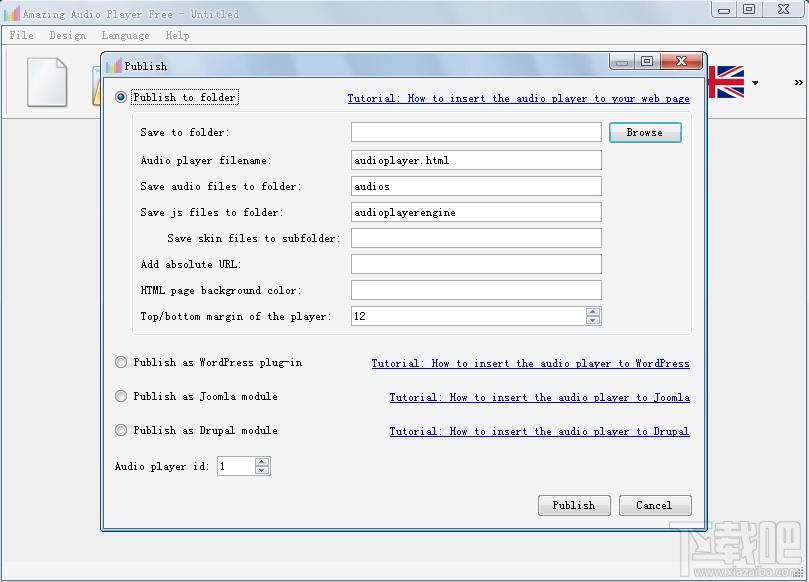Click the Browse button

click(645, 133)
